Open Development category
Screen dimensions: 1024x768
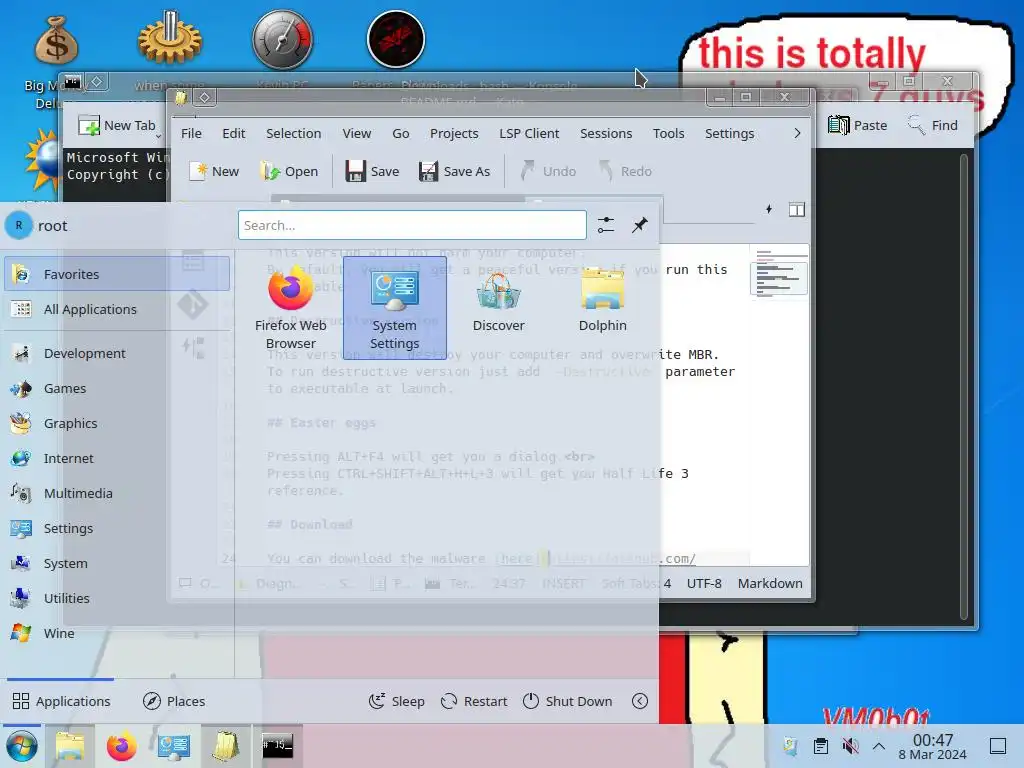point(117,353)
